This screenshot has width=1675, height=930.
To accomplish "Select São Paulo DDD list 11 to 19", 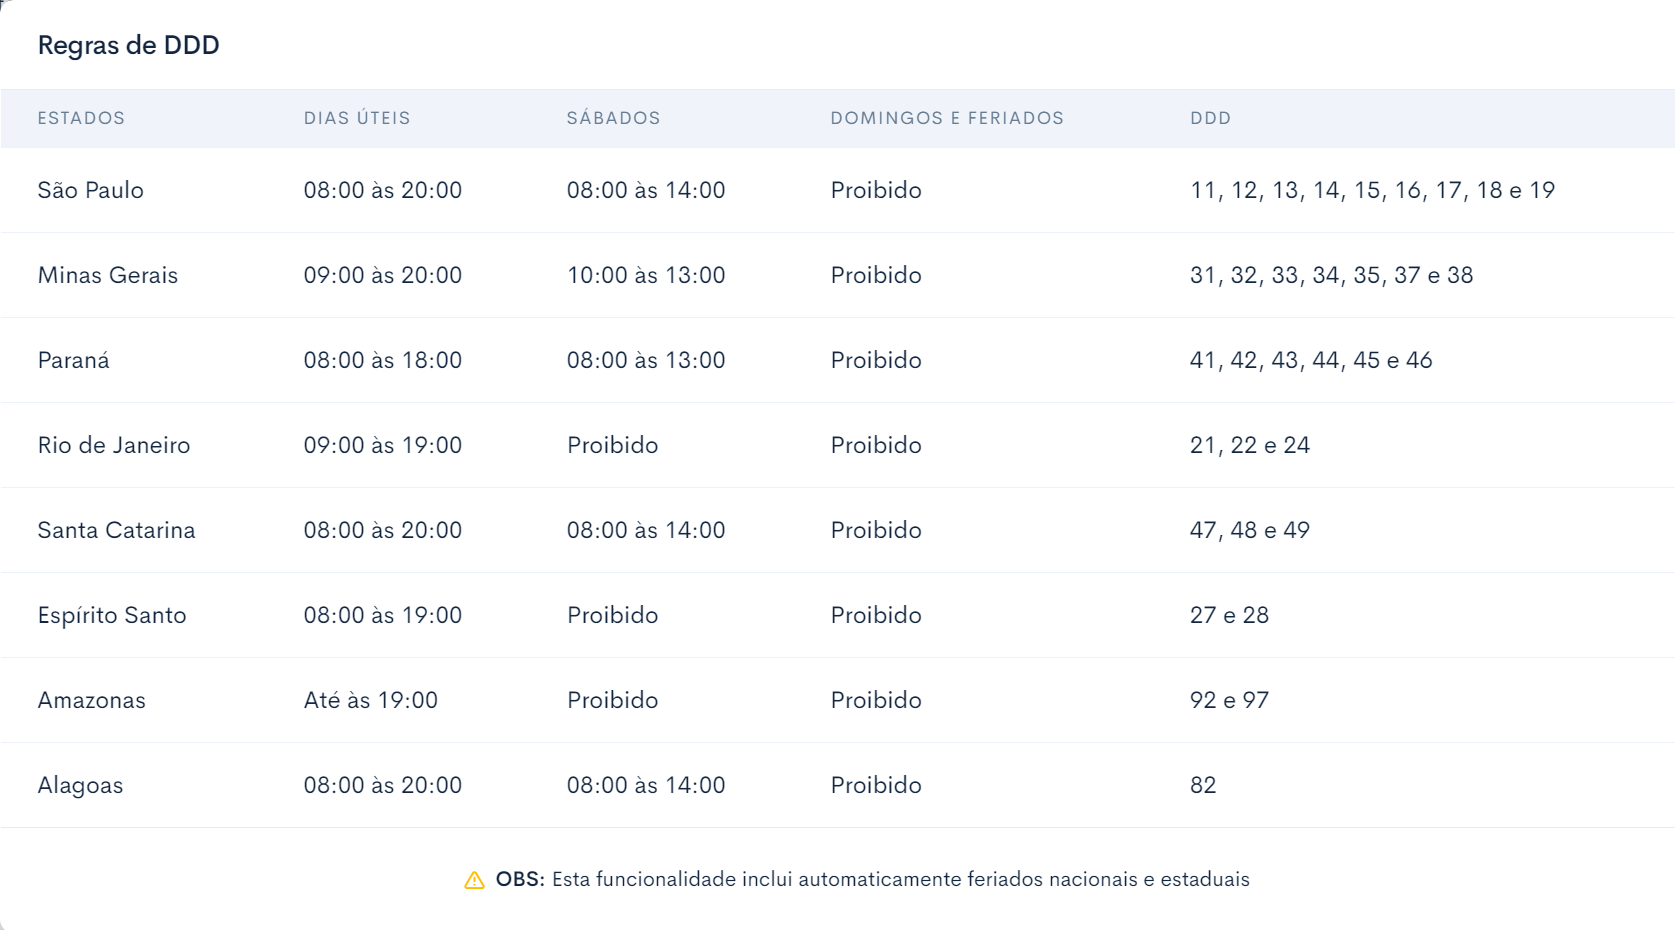I will (1372, 190).
